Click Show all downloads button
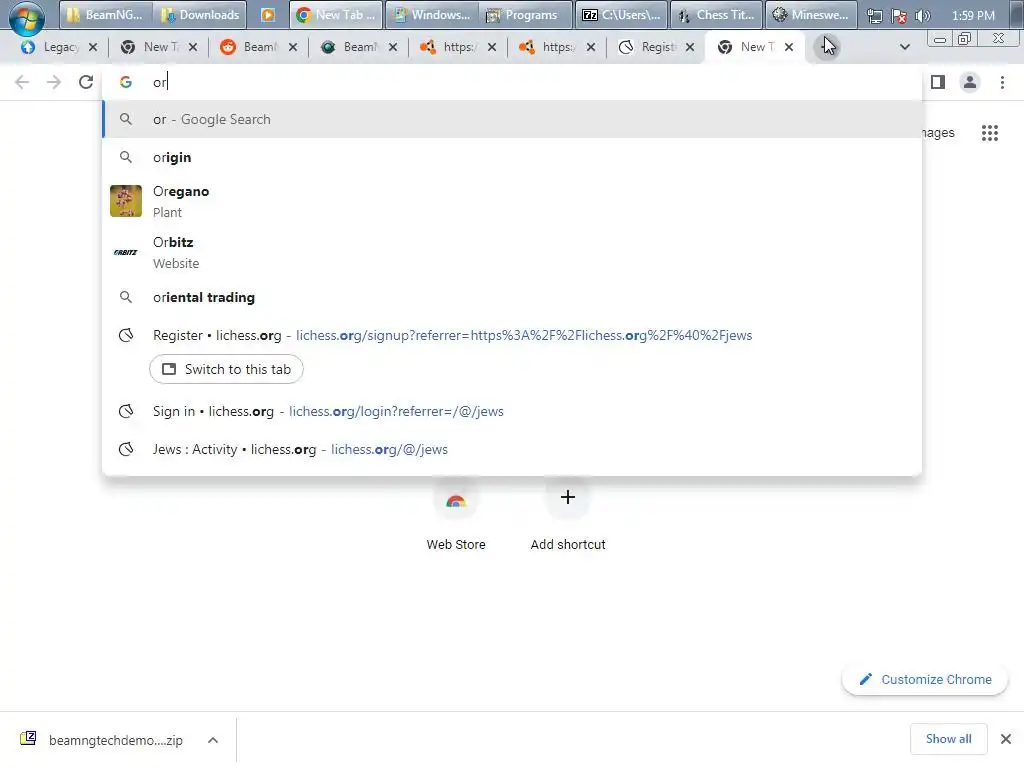Image resolution: width=1024 pixels, height=768 pixels. 948,739
